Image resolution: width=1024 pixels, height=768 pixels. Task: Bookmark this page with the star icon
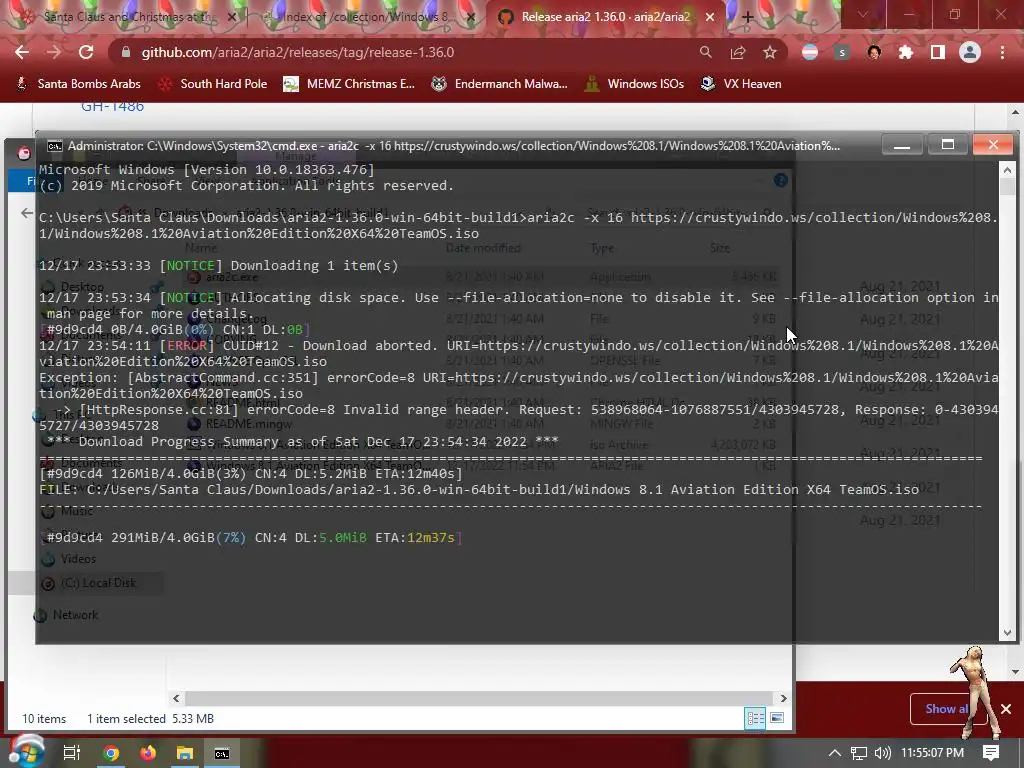click(x=770, y=52)
